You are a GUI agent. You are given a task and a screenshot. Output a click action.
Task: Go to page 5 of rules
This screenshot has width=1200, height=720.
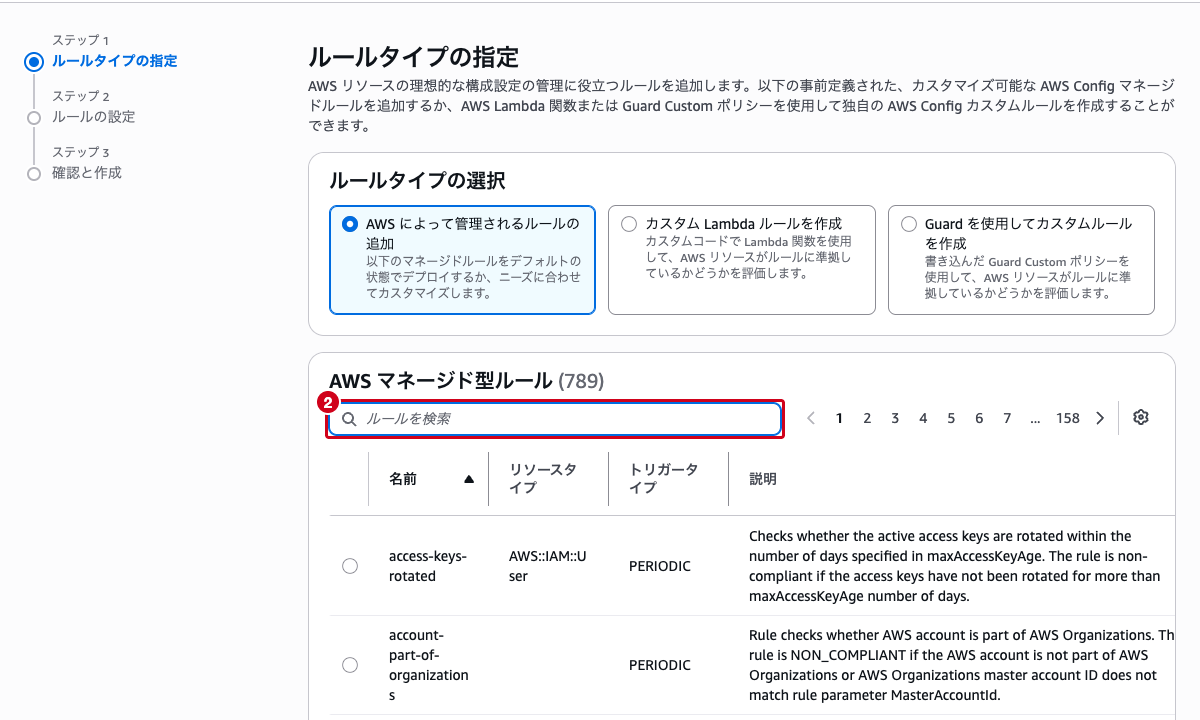click(951, 418)
